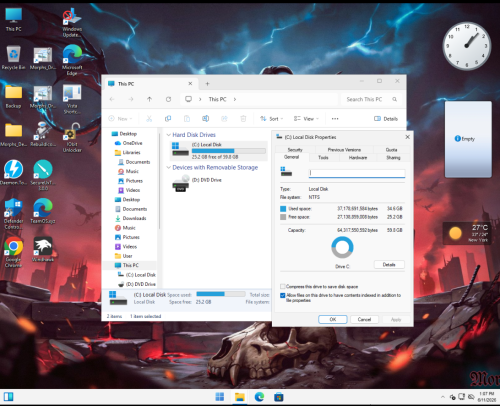Screen dimensions: 500x406
Task: Open the widgets panel taskbar icon
Action: [x=8, y=397]
